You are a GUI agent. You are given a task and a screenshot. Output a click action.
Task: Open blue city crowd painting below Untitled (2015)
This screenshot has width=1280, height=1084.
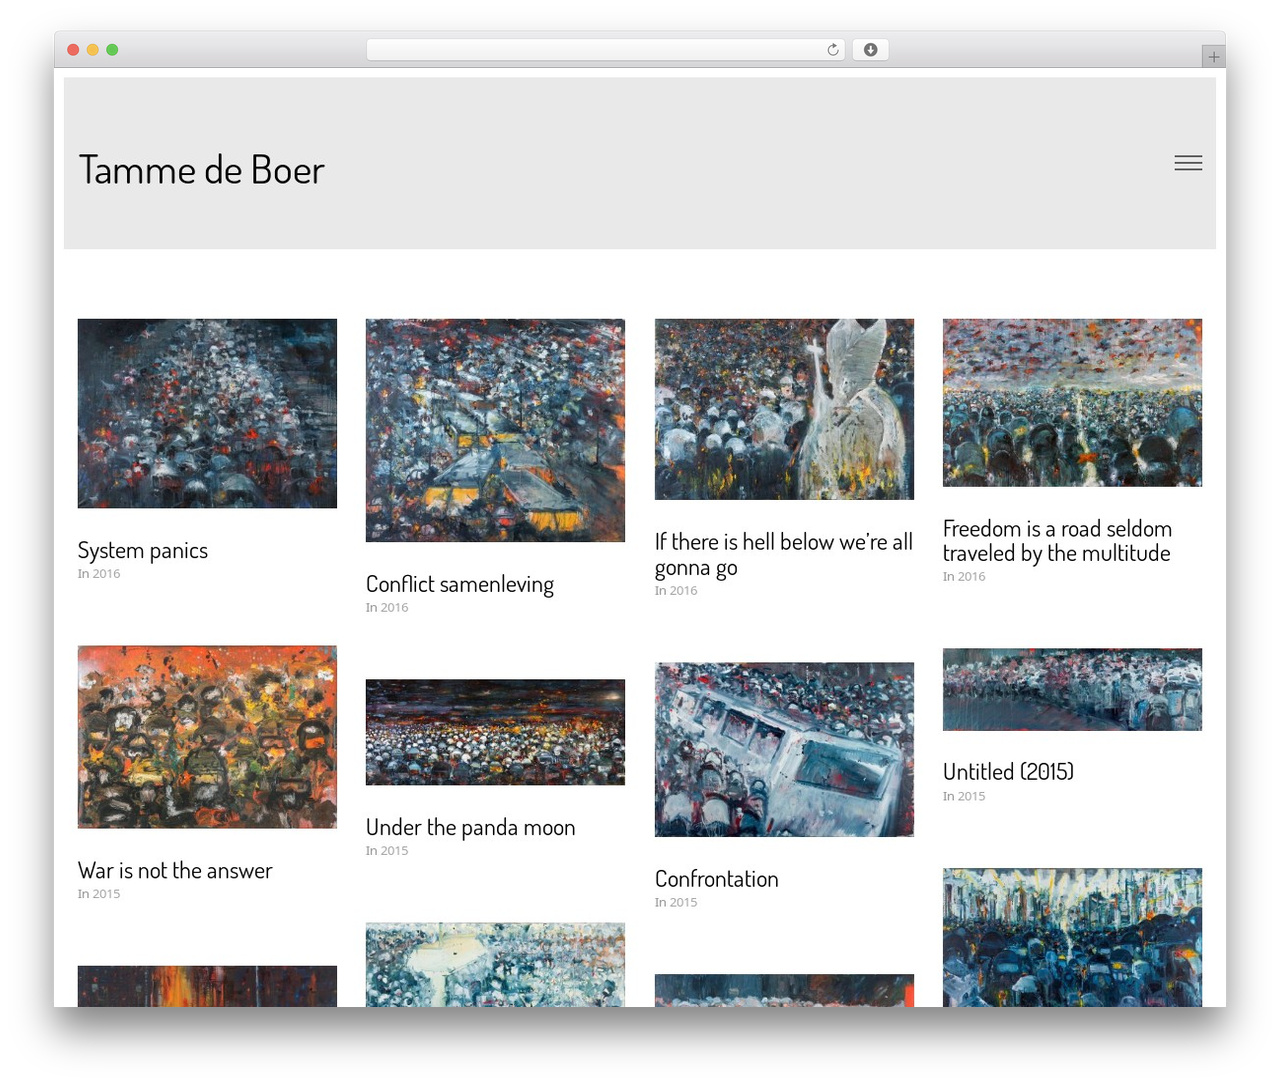click(x=1072, y=937)
